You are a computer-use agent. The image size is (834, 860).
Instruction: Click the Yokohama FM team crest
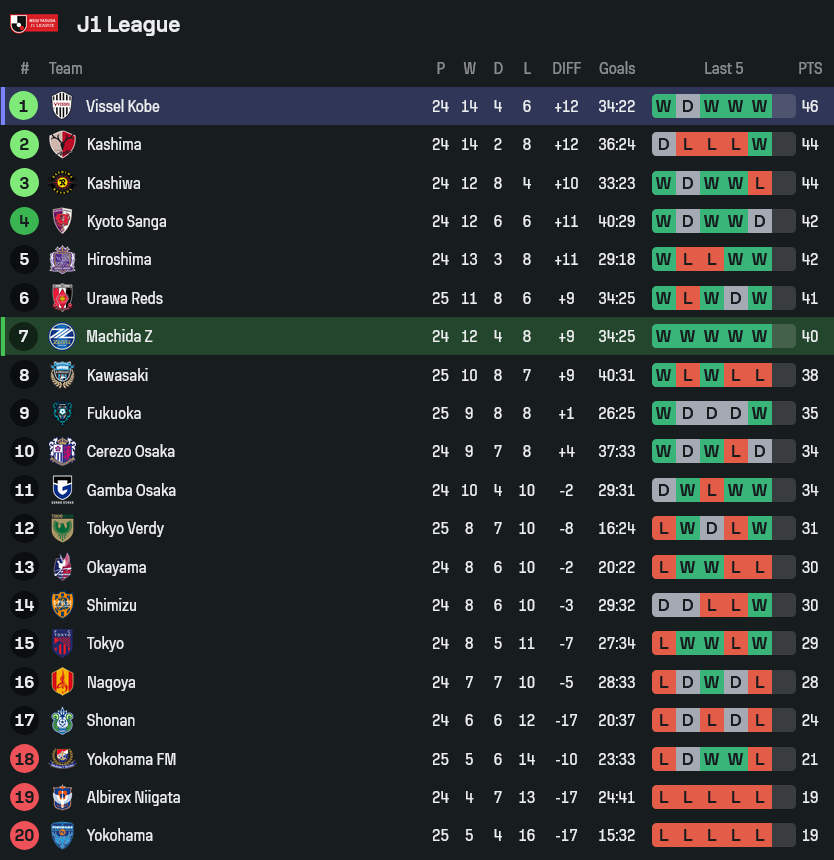(x=62, y=759)
